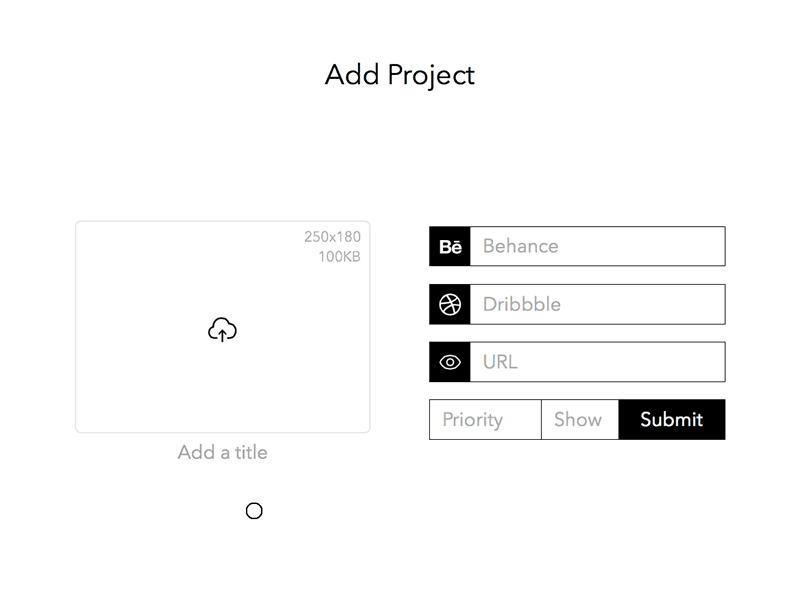Click the Add Project heading
Screen dimensions: 800x600
[x=399, y=74]
